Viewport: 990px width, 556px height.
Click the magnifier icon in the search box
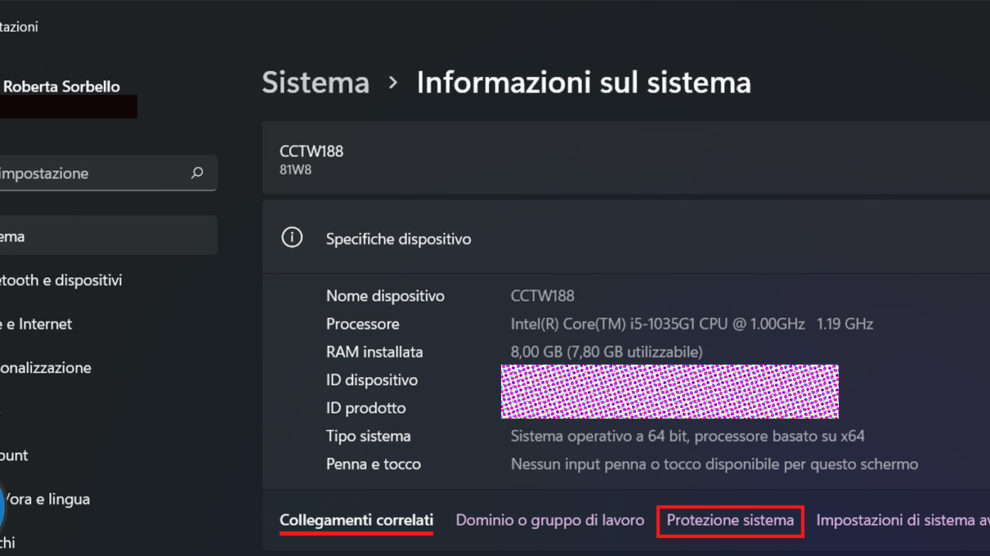pyautogui.click(x=197, y=173)
